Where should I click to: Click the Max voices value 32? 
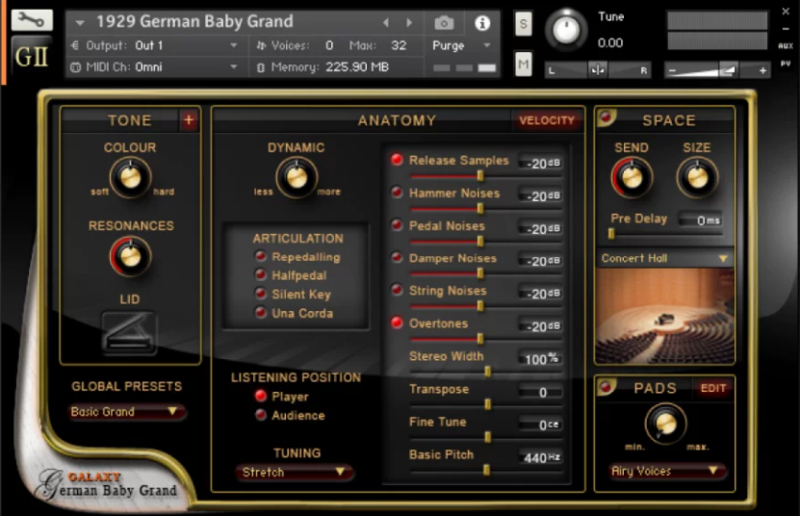pos(398,45)
